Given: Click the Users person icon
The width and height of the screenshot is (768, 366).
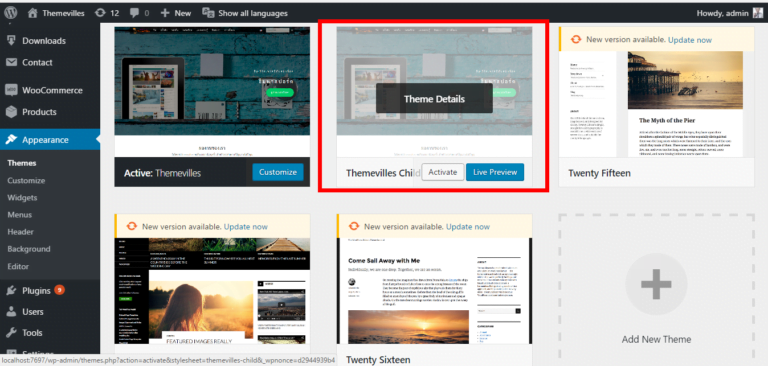Looking at the screenshot, I should (x=11, y=312).
